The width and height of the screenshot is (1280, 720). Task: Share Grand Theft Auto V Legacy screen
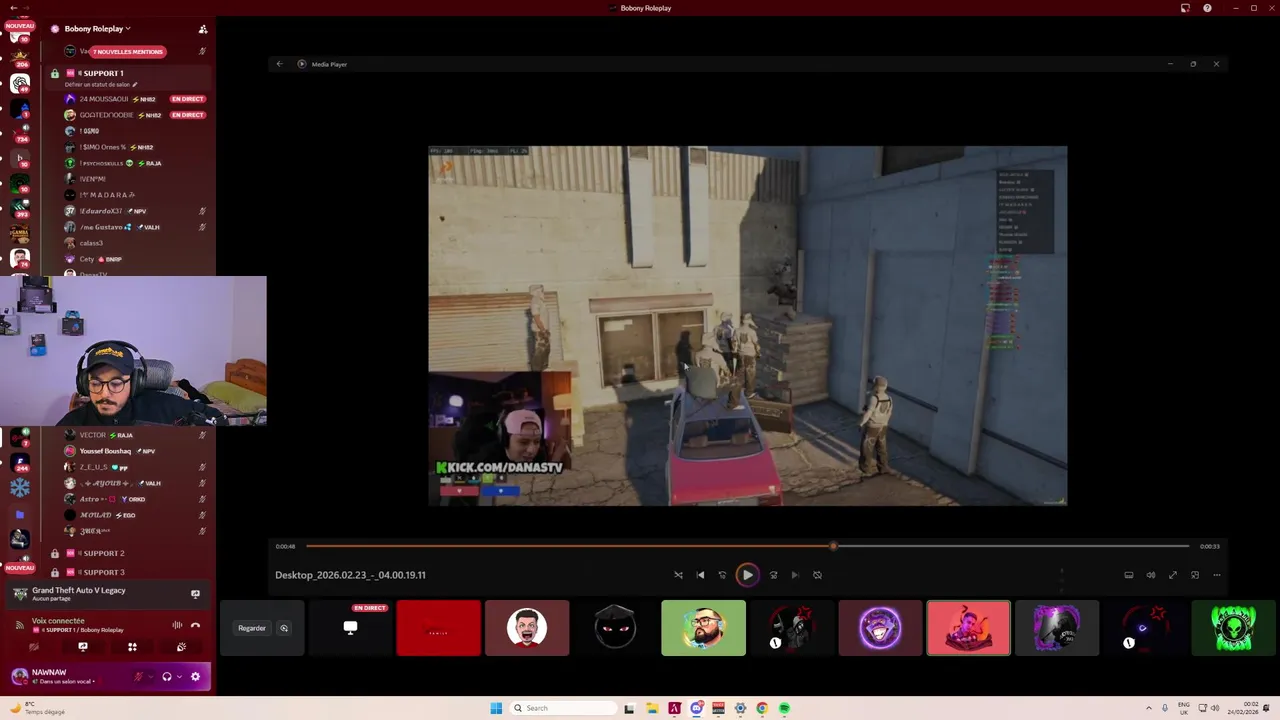point(195,594)
